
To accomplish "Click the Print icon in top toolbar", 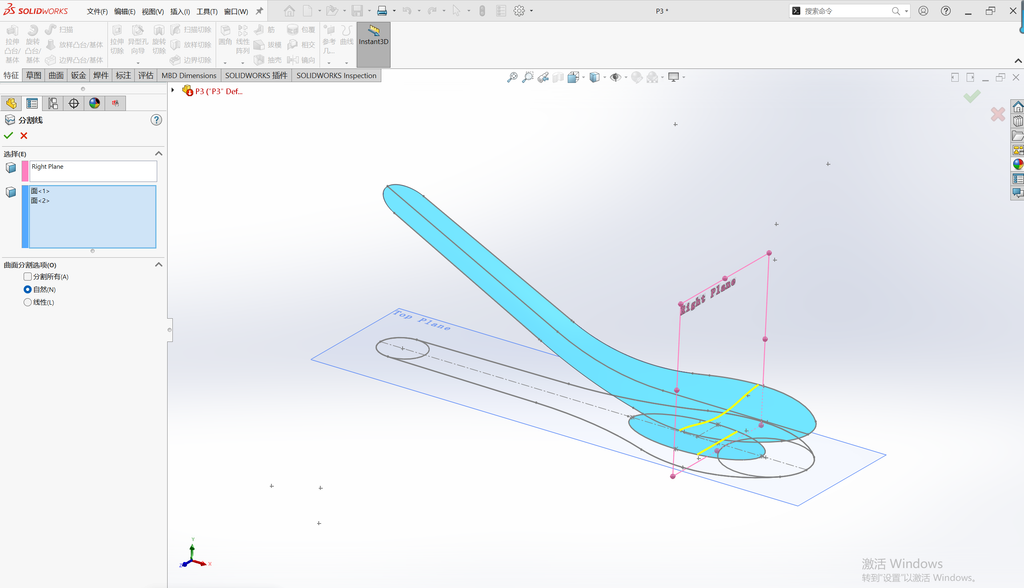I will click(382, 11).
